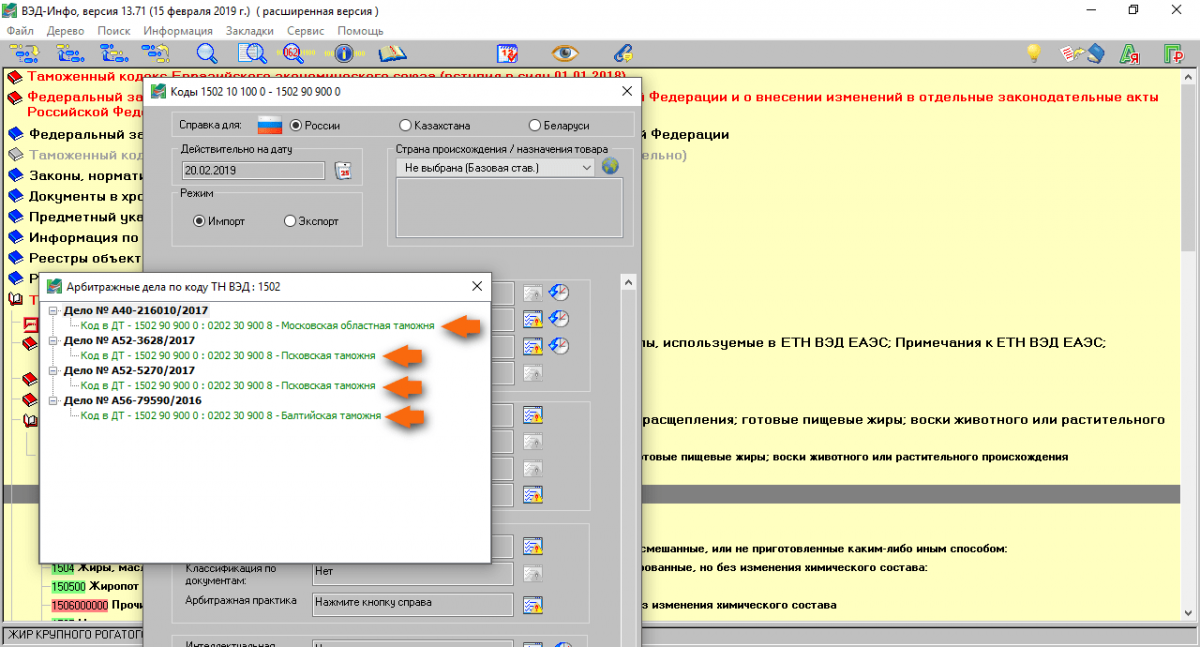This screenshot has width=1200, height=647.
Task: Open the Не выбрана (Базовая став.) country dropdown
Action: (496, 168)
